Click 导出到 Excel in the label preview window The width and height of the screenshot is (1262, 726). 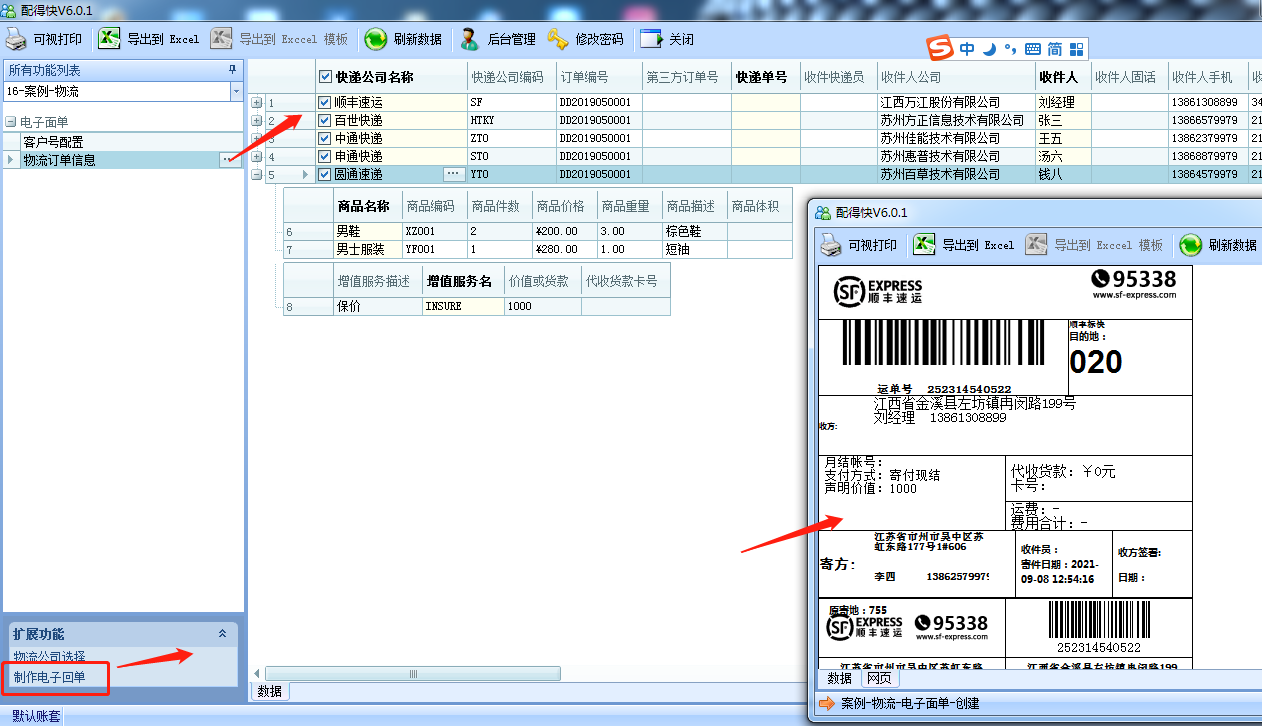click(964, 245)
